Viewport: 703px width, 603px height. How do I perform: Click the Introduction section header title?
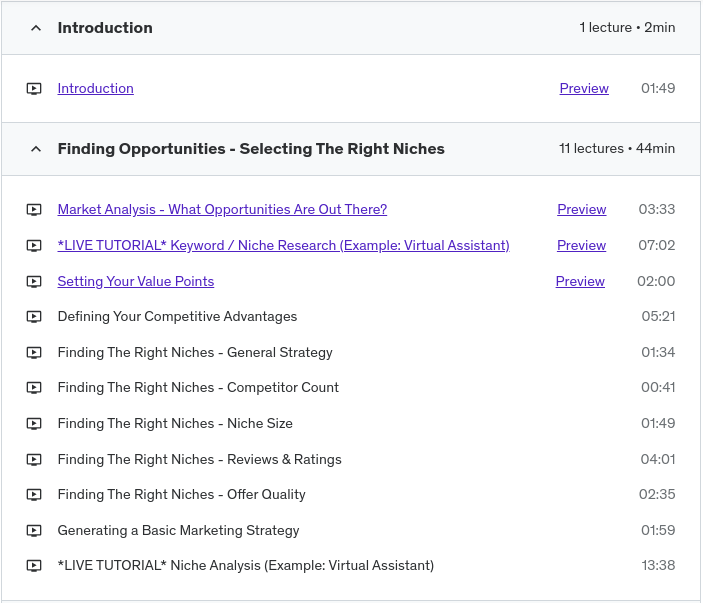pyautogui.click(x=105, y=28)
